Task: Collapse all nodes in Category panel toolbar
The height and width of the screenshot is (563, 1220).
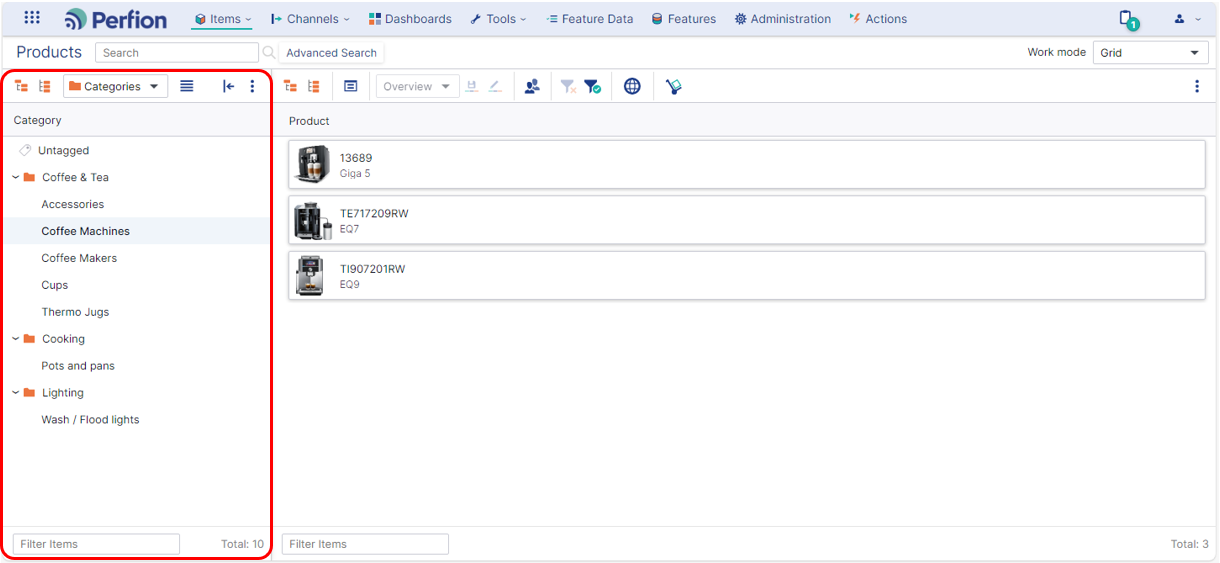Action: tap(44, 86)
